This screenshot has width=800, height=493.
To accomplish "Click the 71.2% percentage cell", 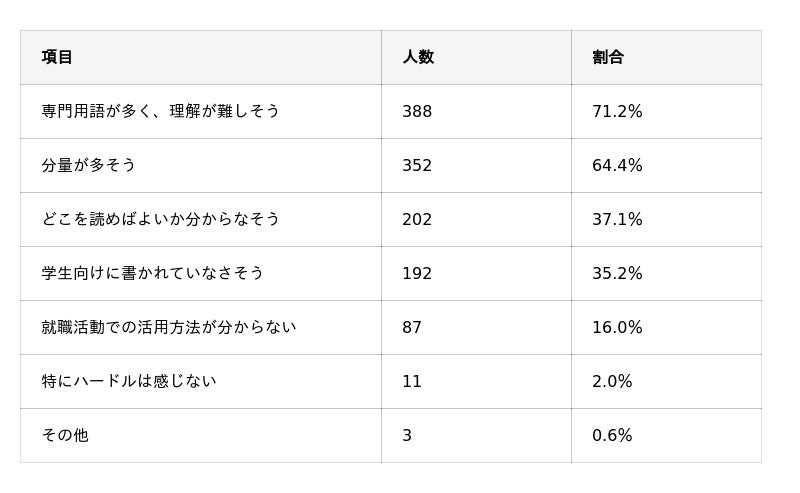I will point(617,111).
